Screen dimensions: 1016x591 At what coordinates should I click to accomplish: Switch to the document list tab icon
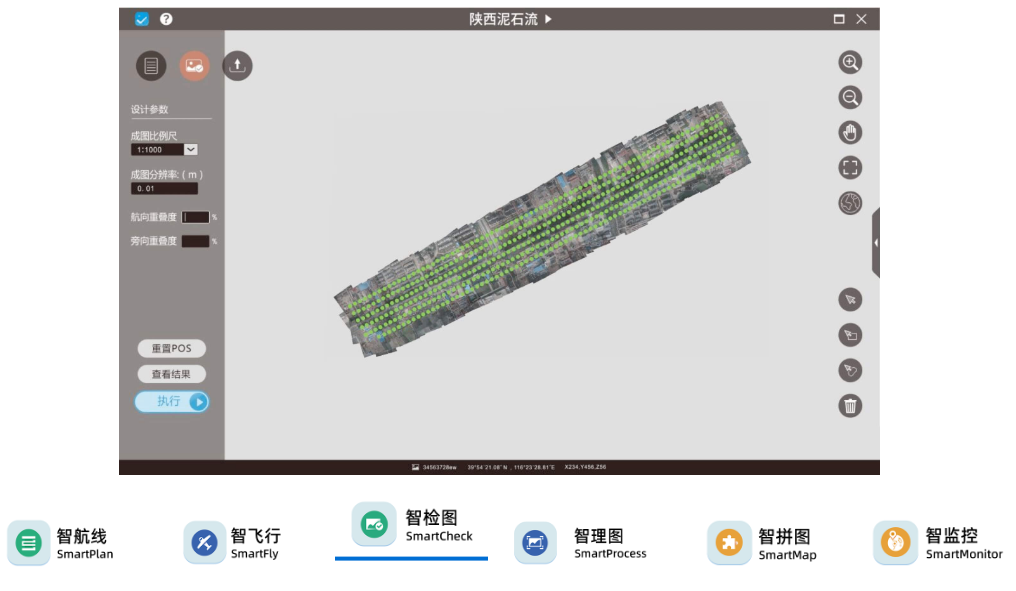click(x=151, y=66)
